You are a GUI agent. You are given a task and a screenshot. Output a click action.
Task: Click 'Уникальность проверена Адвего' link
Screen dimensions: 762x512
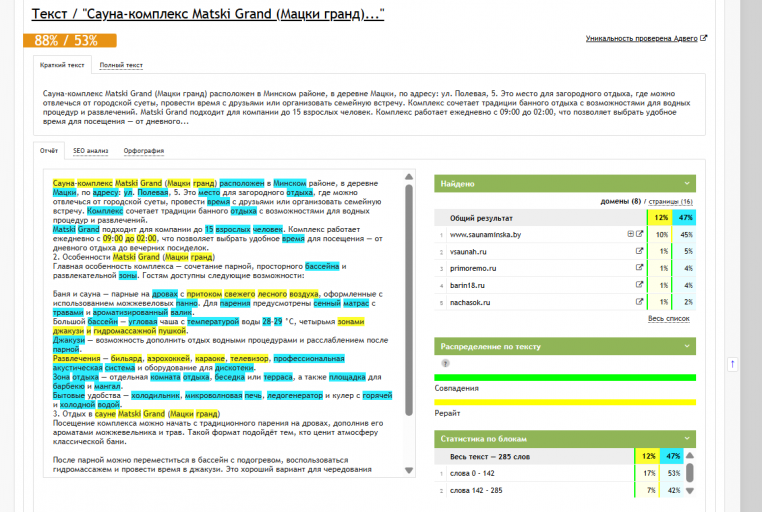641,38
